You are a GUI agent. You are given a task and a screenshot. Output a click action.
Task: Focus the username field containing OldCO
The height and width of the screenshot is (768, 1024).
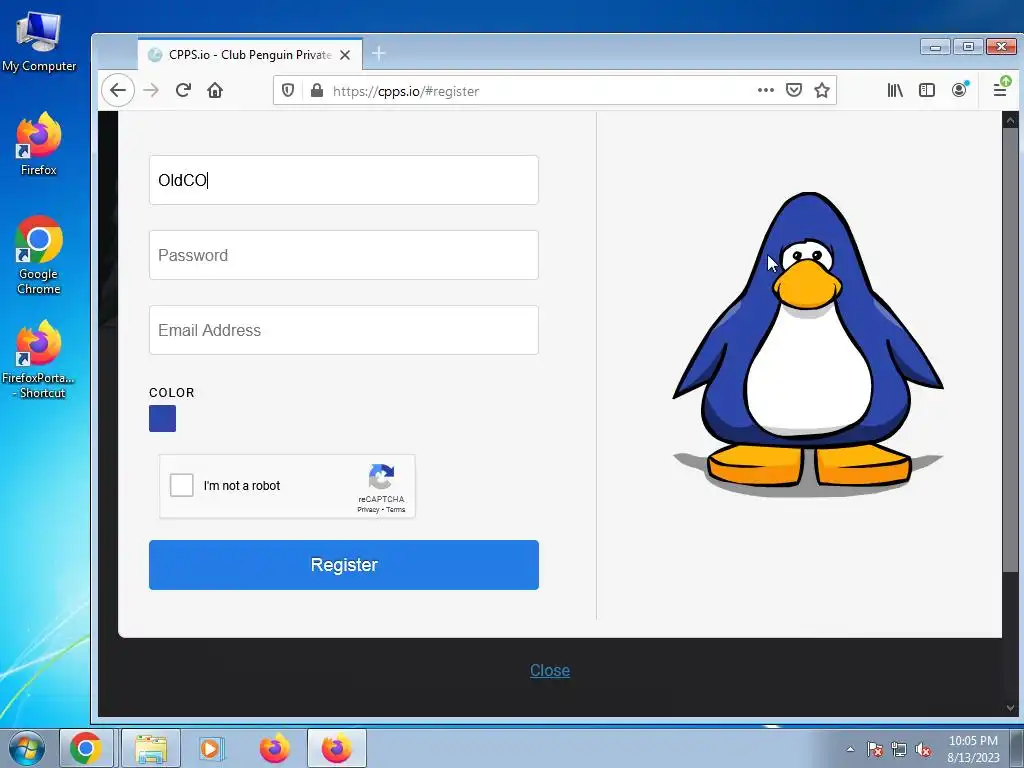click(344, 180)
